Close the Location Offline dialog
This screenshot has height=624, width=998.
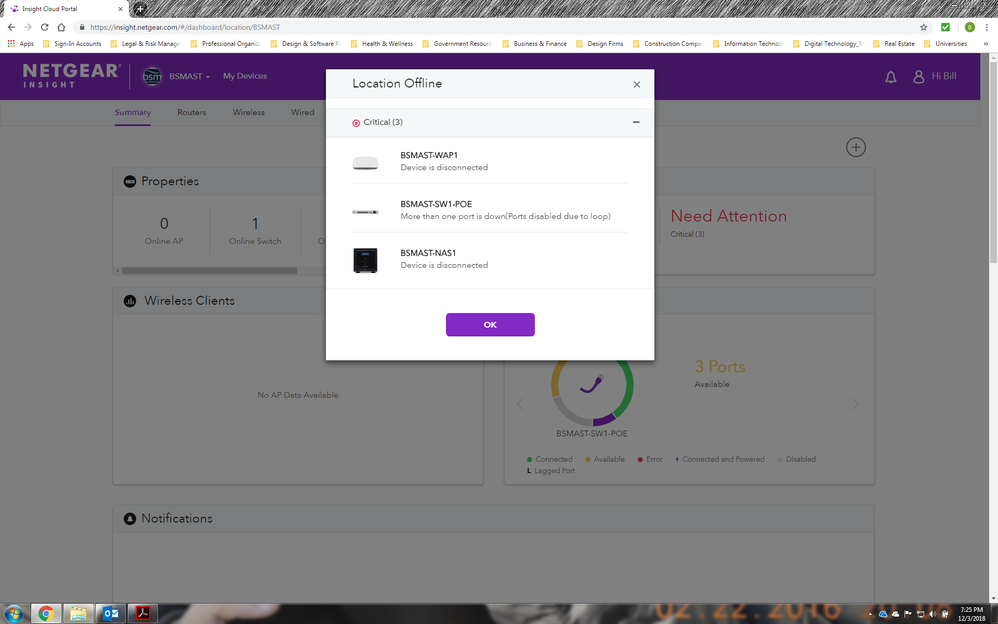pyautogui.click(x=636, y=84)
